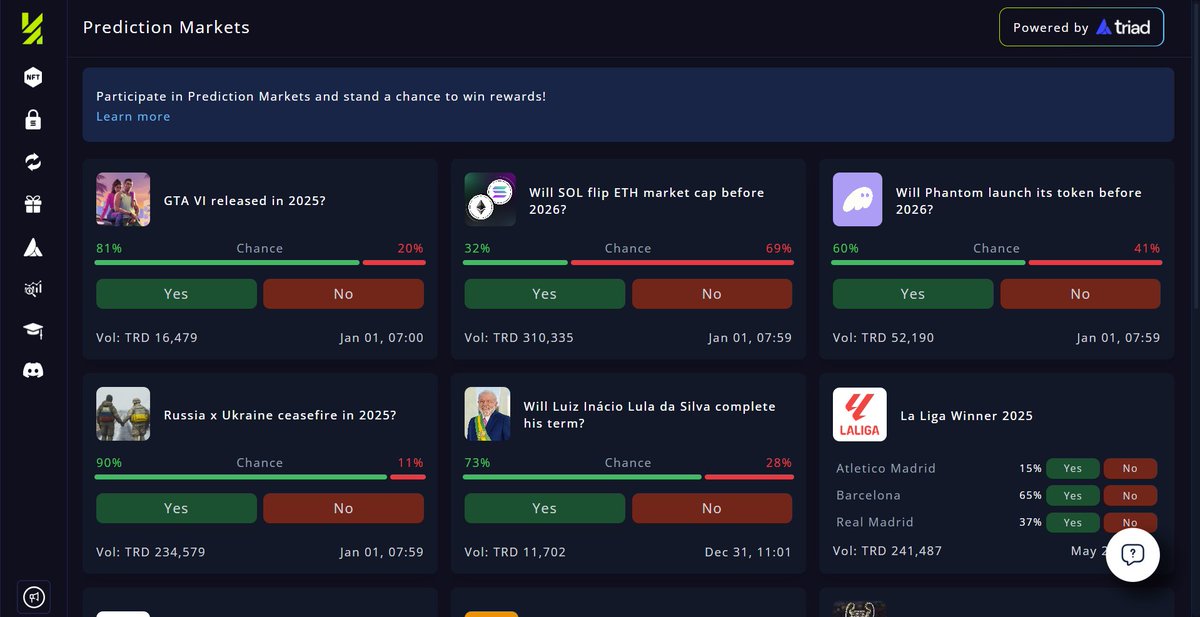Screen dimensions: 1200x617
Task: Open the 'Will Phantom launch its token' title
Action: pos(1019,201)
